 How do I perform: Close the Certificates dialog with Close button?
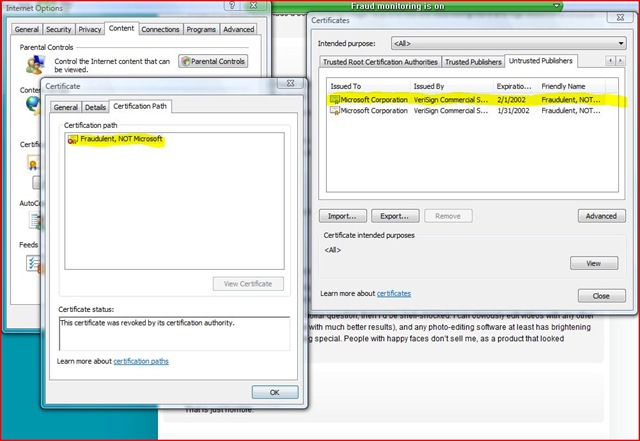click(x=601, y=296)
